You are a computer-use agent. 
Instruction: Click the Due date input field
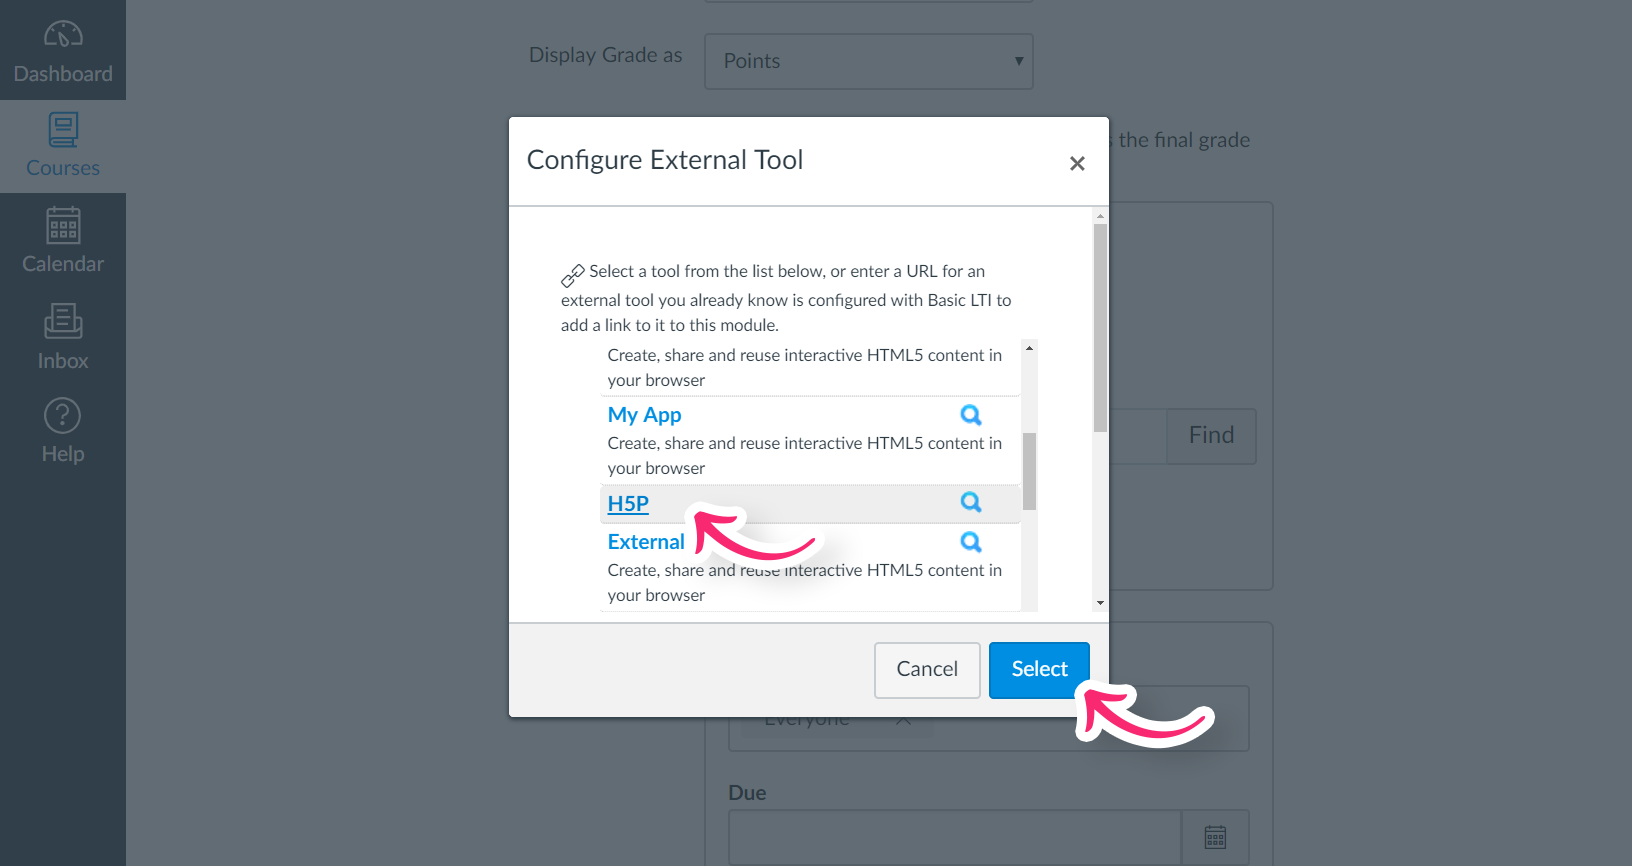click(955, 837)
